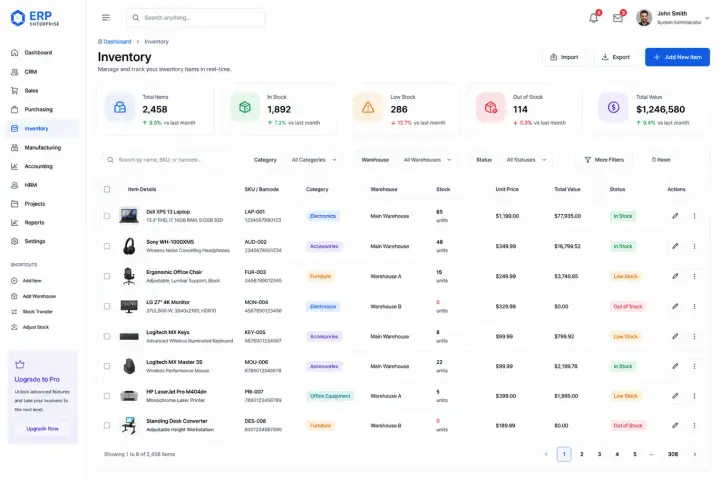Check the HP LaserJet Pro row checkbox
This screenshot has width=720, height=480.
tap(107, 396)
